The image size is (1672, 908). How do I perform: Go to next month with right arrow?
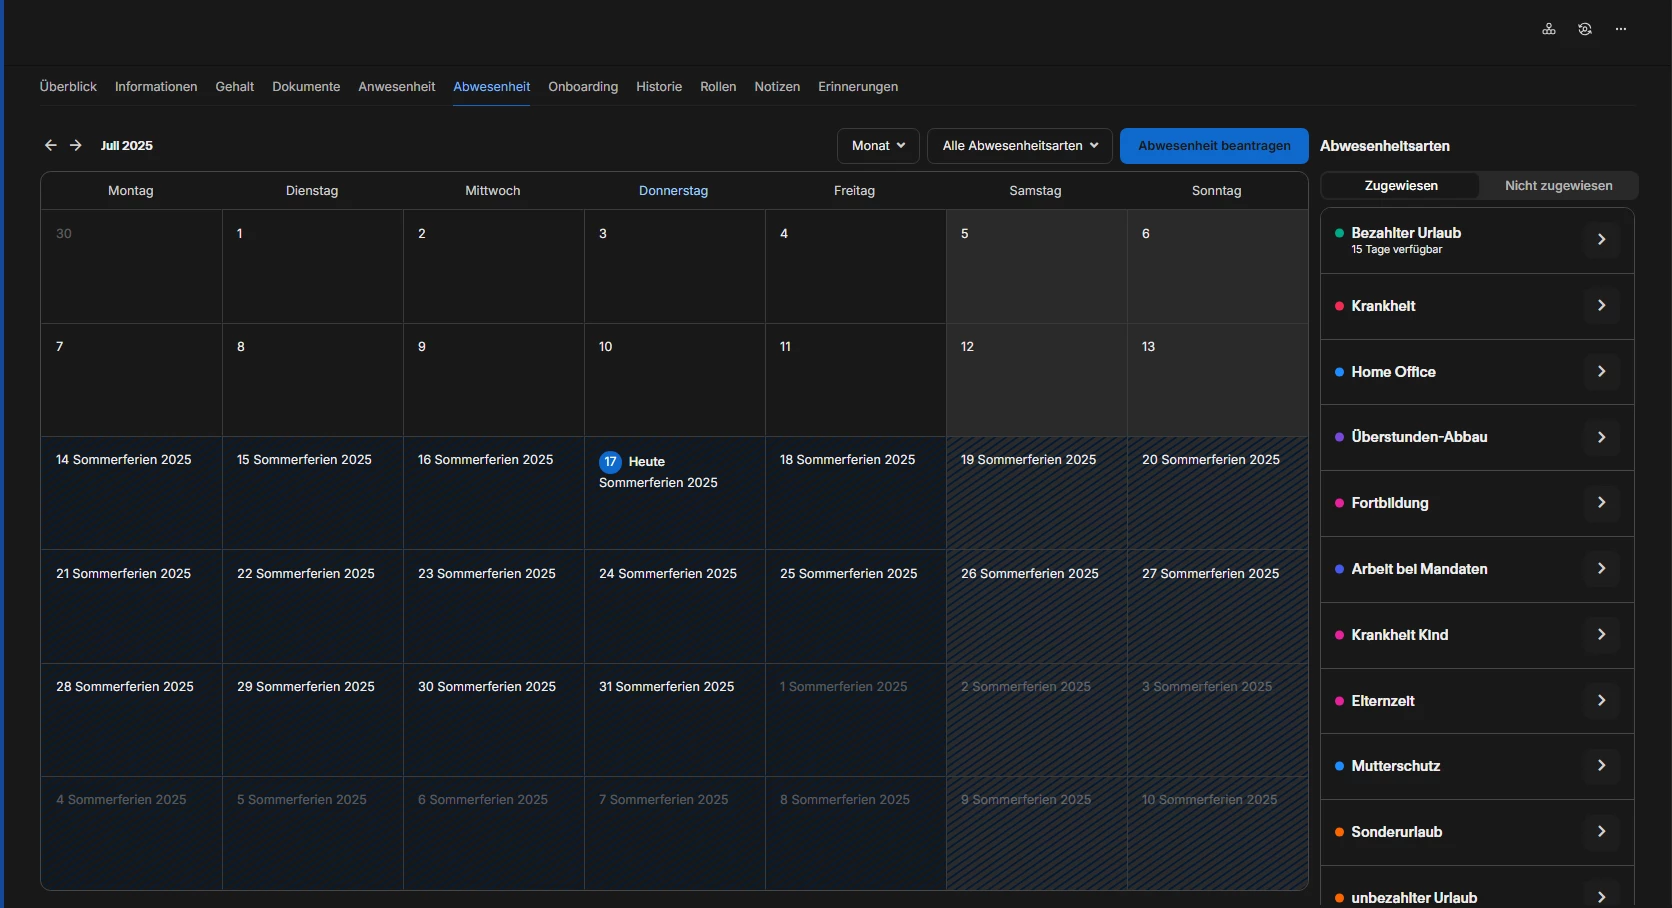click(76, 146)
